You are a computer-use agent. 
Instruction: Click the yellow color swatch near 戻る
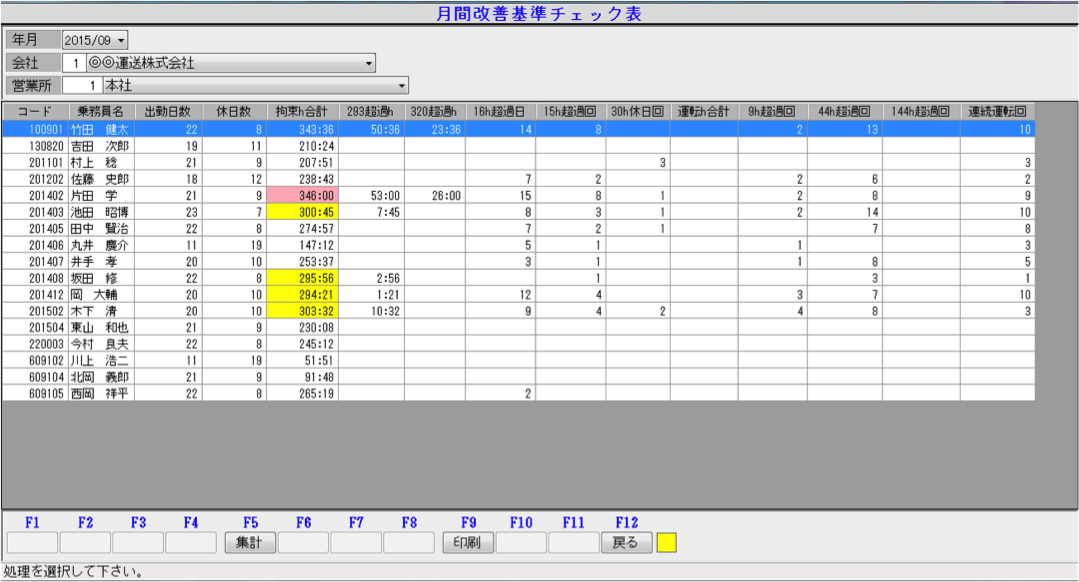pos(667,543)
